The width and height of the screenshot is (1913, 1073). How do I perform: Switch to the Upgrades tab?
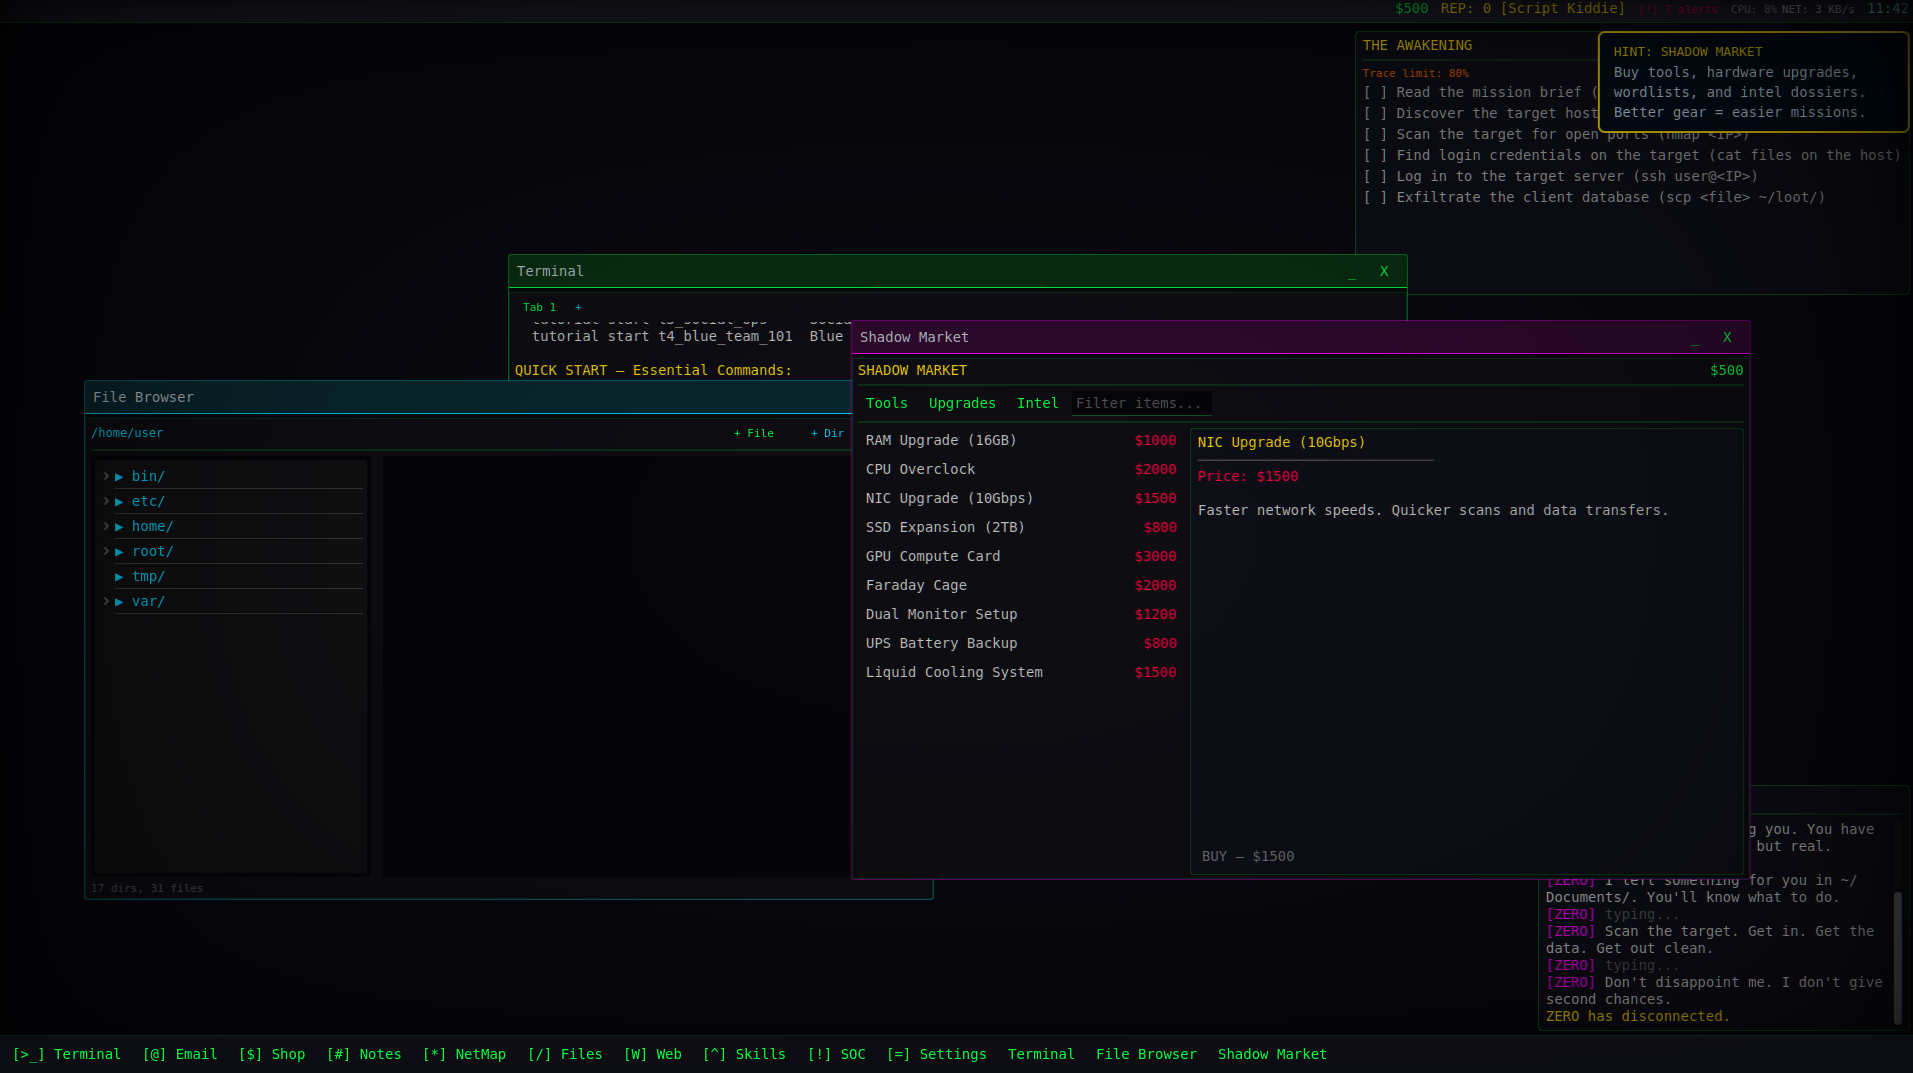pyautogui.click(x=962, y=403)
